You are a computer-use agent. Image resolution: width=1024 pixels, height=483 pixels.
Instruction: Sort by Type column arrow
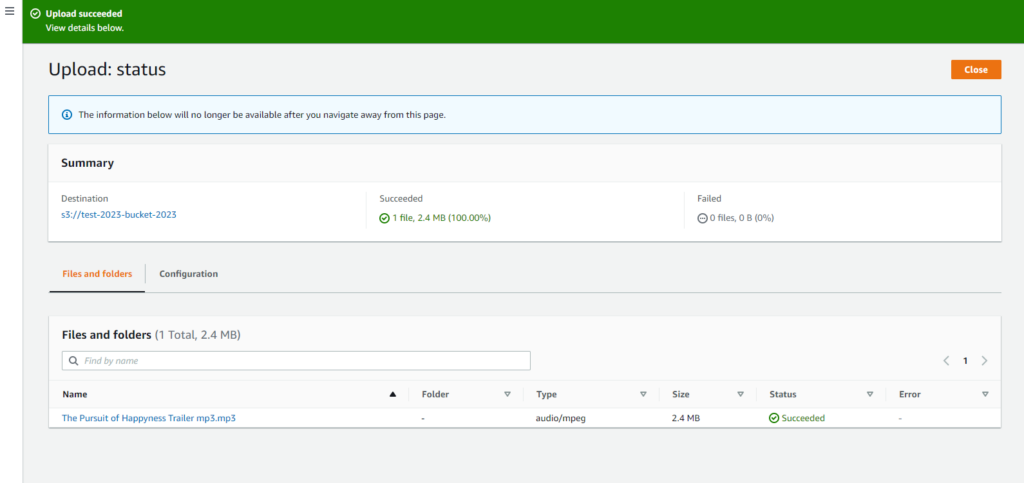pyautogui.click(x=643, y=394)
